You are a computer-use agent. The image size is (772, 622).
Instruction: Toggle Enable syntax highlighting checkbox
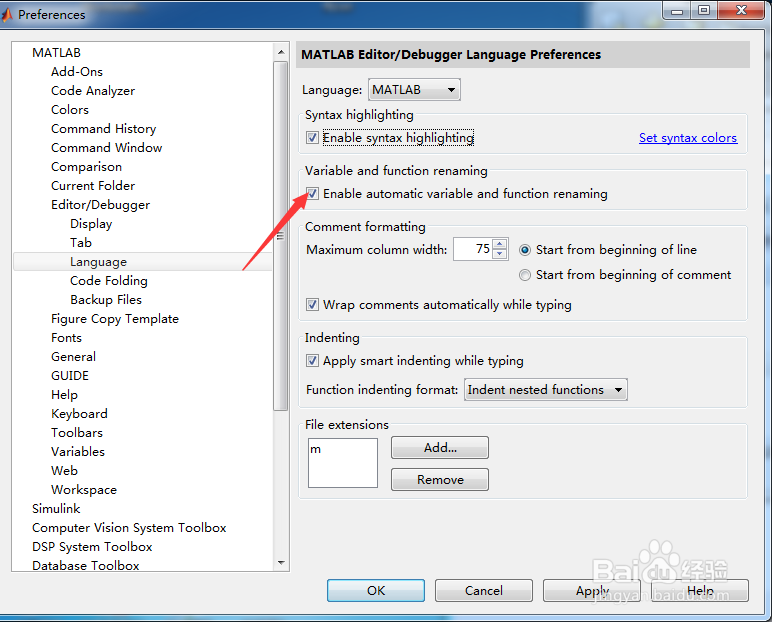312,137
